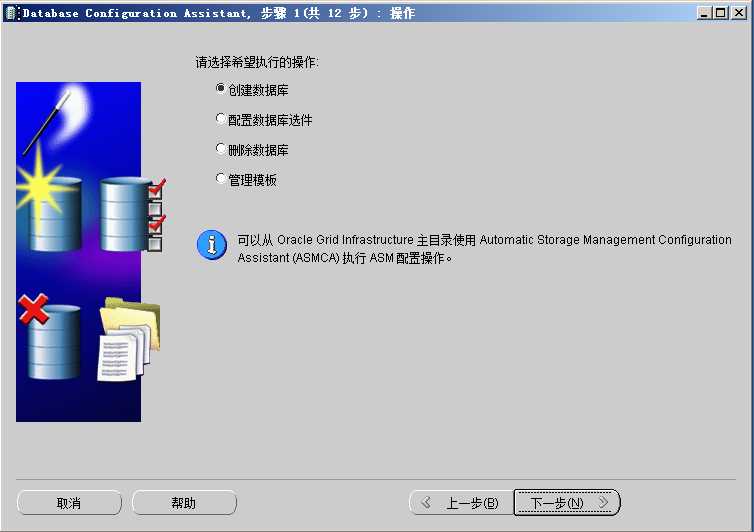The height and width of the screenshot is (532, 754).
Task: Close the Database Configuration Assistant window
Action: coord(739,13)
